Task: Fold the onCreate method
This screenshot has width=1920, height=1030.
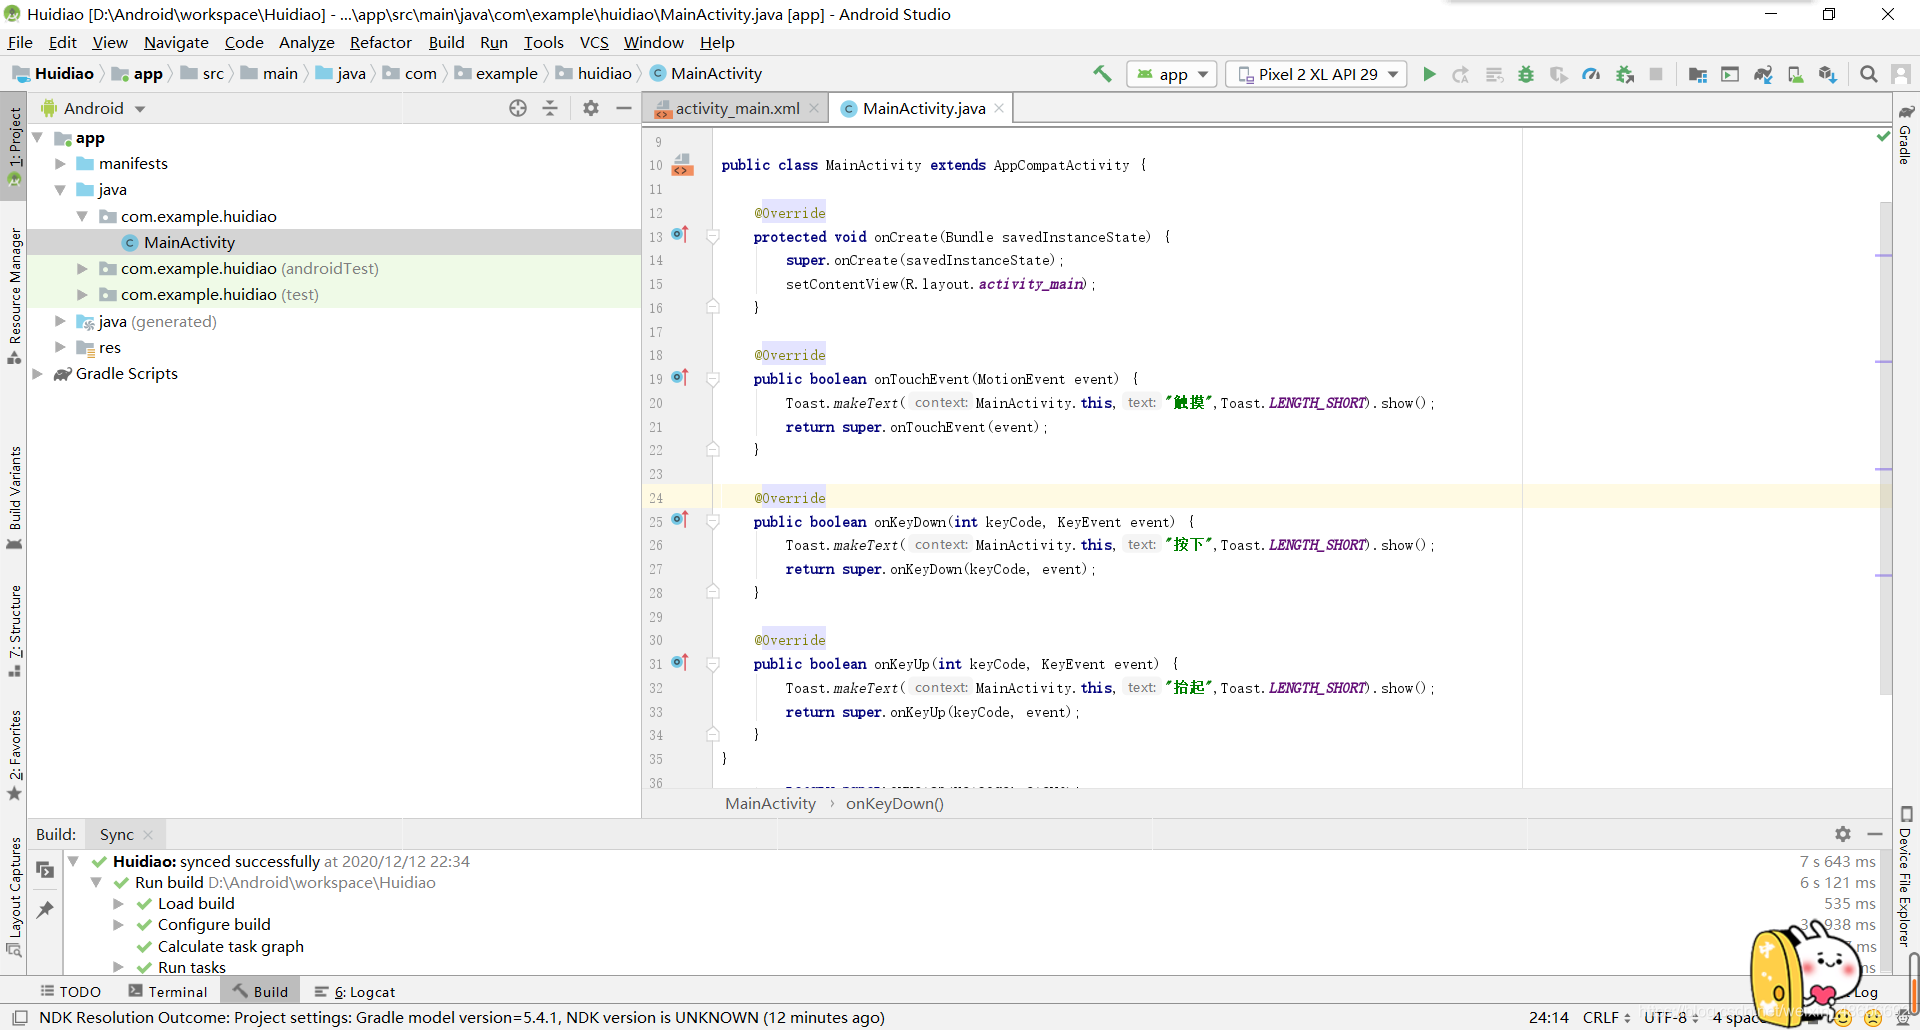Action: coord(713,237)
